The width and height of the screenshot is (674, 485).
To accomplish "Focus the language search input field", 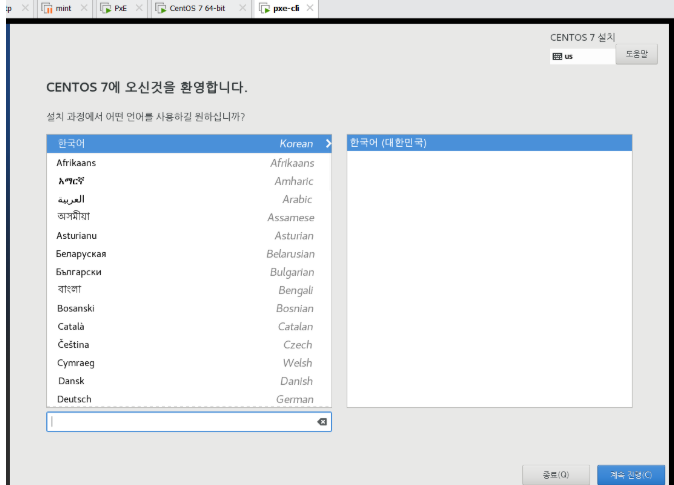I will tap(189, 422).
